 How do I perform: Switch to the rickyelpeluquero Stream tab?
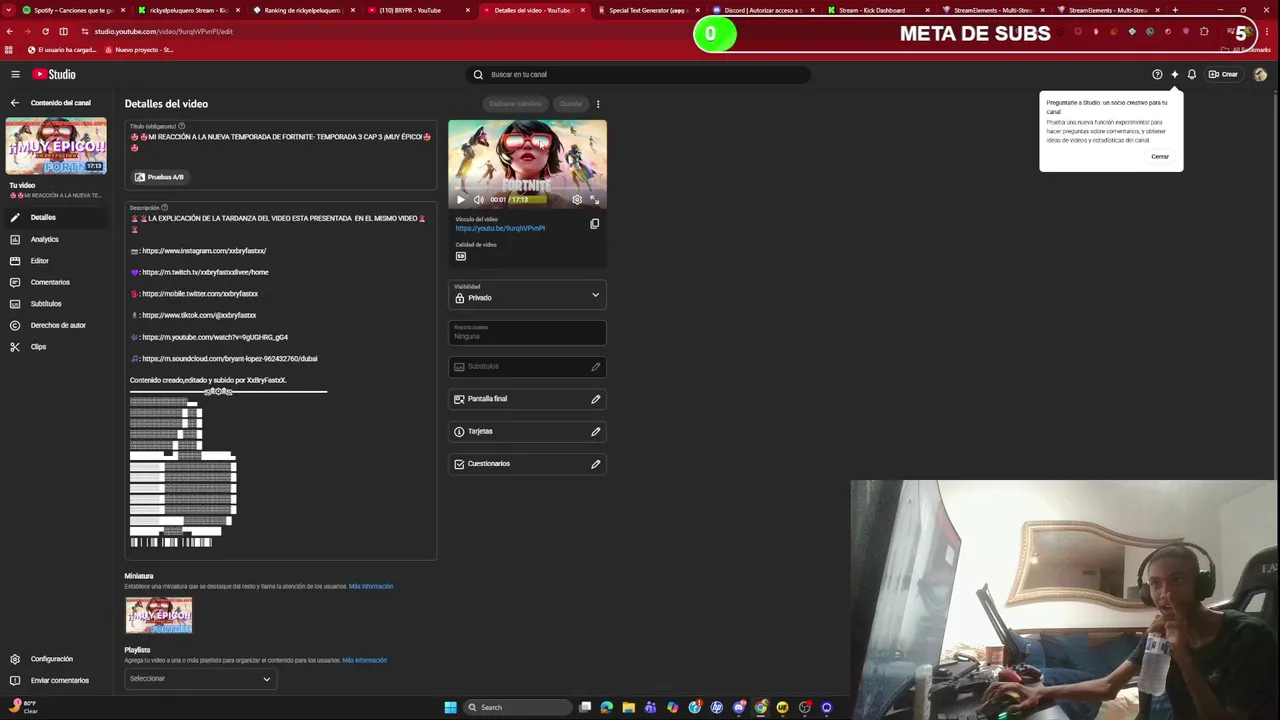188,10
